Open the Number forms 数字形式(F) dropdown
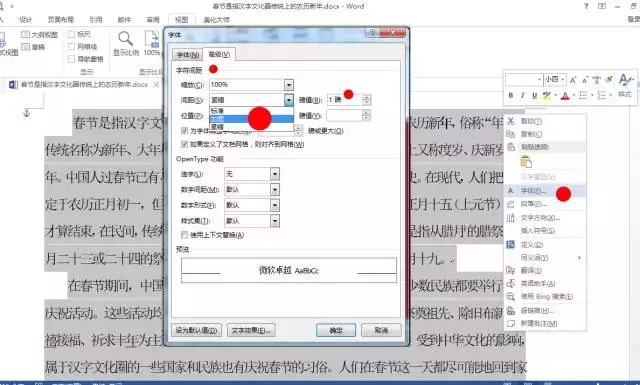 tap(275, 205)
